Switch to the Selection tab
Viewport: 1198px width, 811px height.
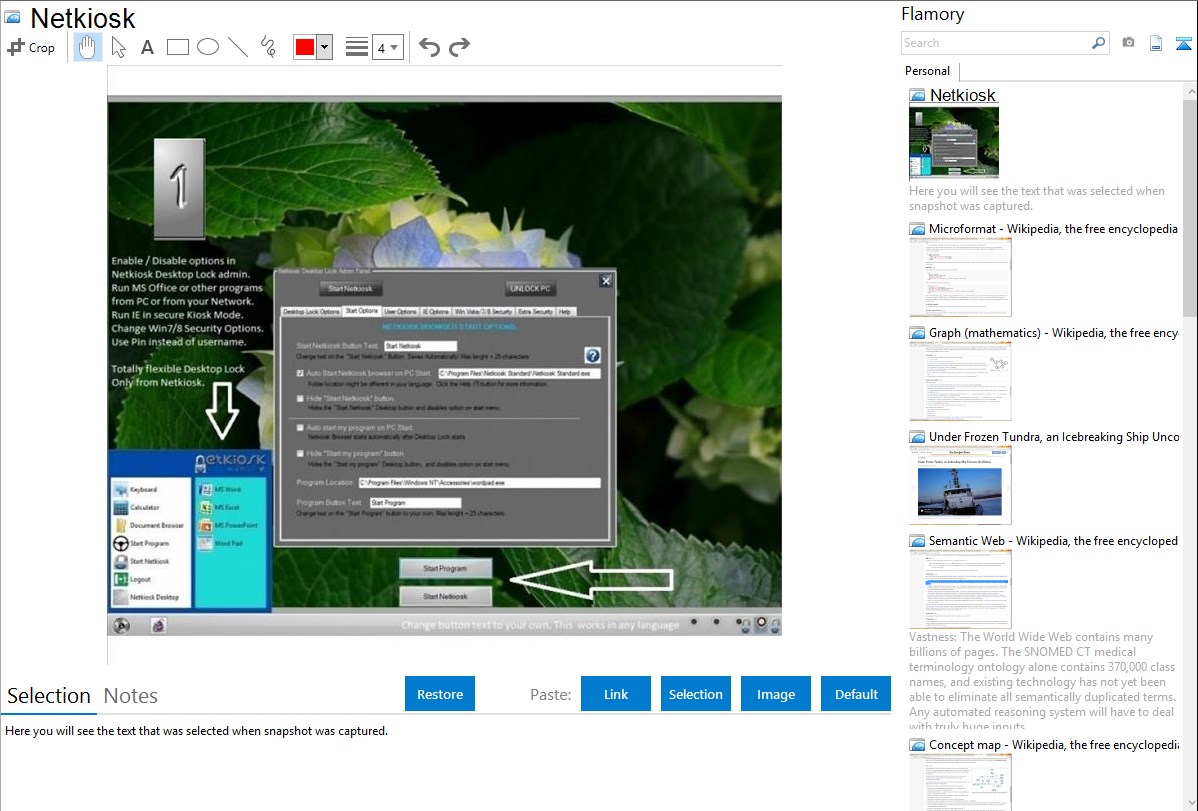49,696
